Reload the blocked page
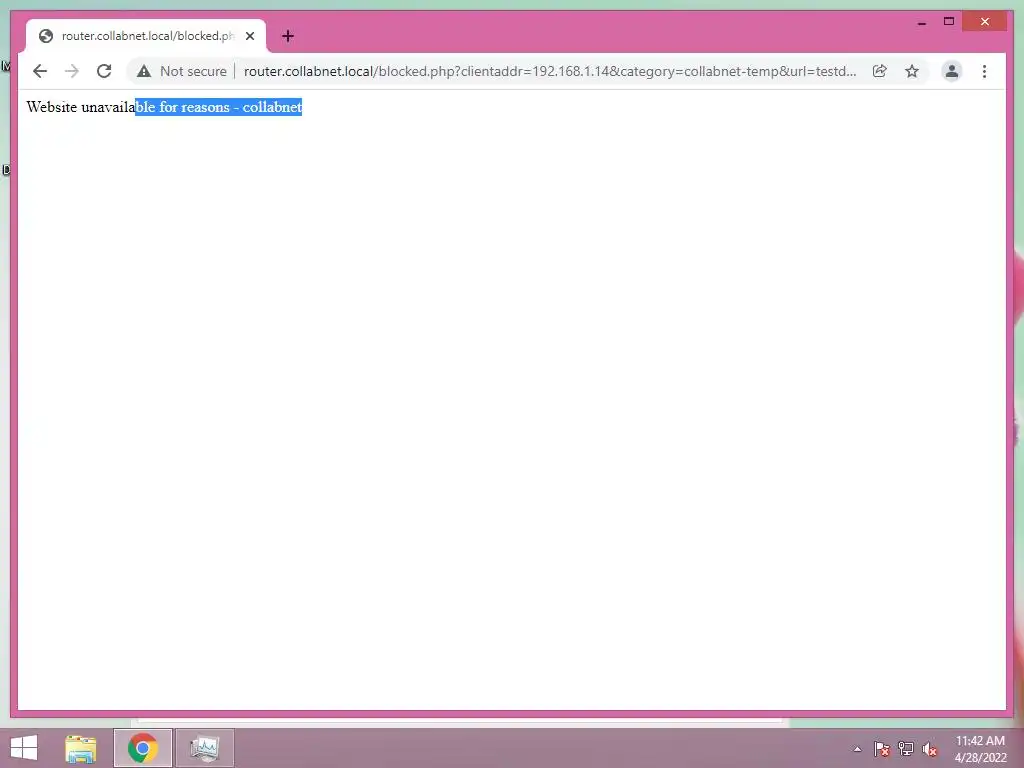The width and height of the screenshot is (1024, 768). [x=104, y=71]
